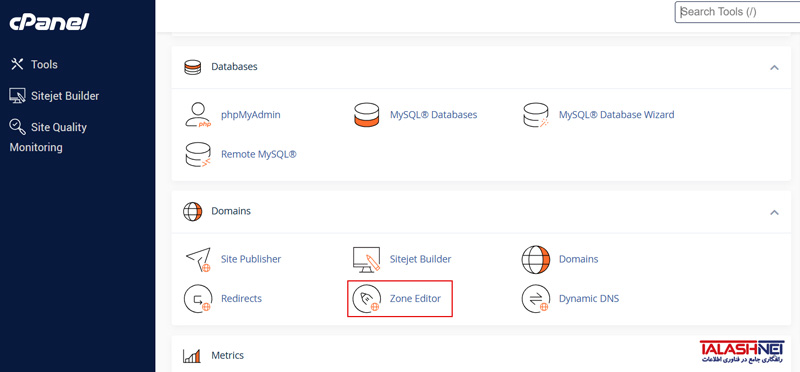This screenshot has width=800, height=372.
Task: Click the Sitejet Builder monitor icon in sidebar
Action: click(17, 96)
